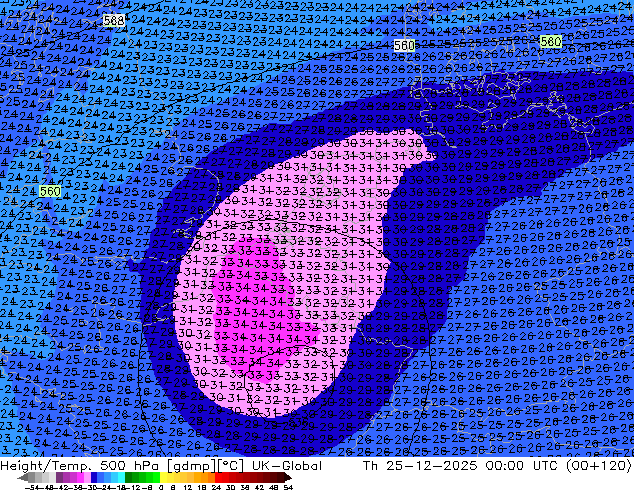Click the magenta swatch in the color legend
This screenshot has width=634, height=490.
(x=80, y=478)
